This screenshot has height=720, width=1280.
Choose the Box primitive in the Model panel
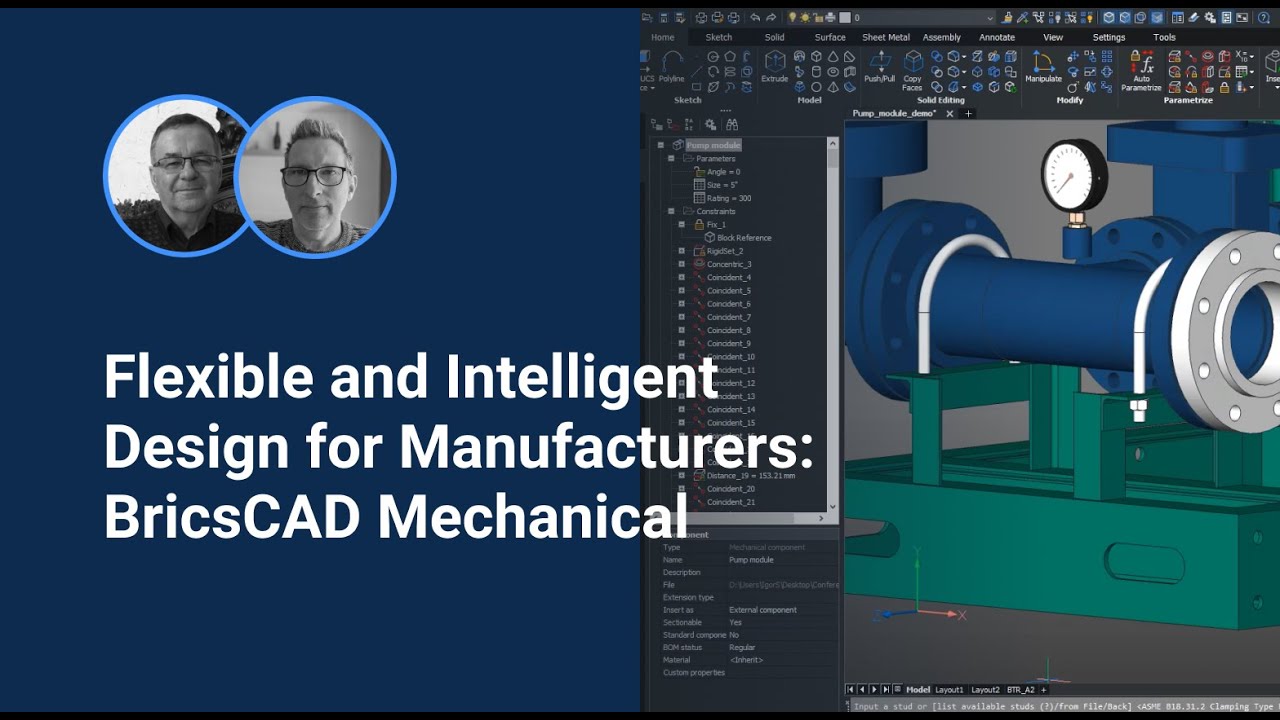pos(816,56)
